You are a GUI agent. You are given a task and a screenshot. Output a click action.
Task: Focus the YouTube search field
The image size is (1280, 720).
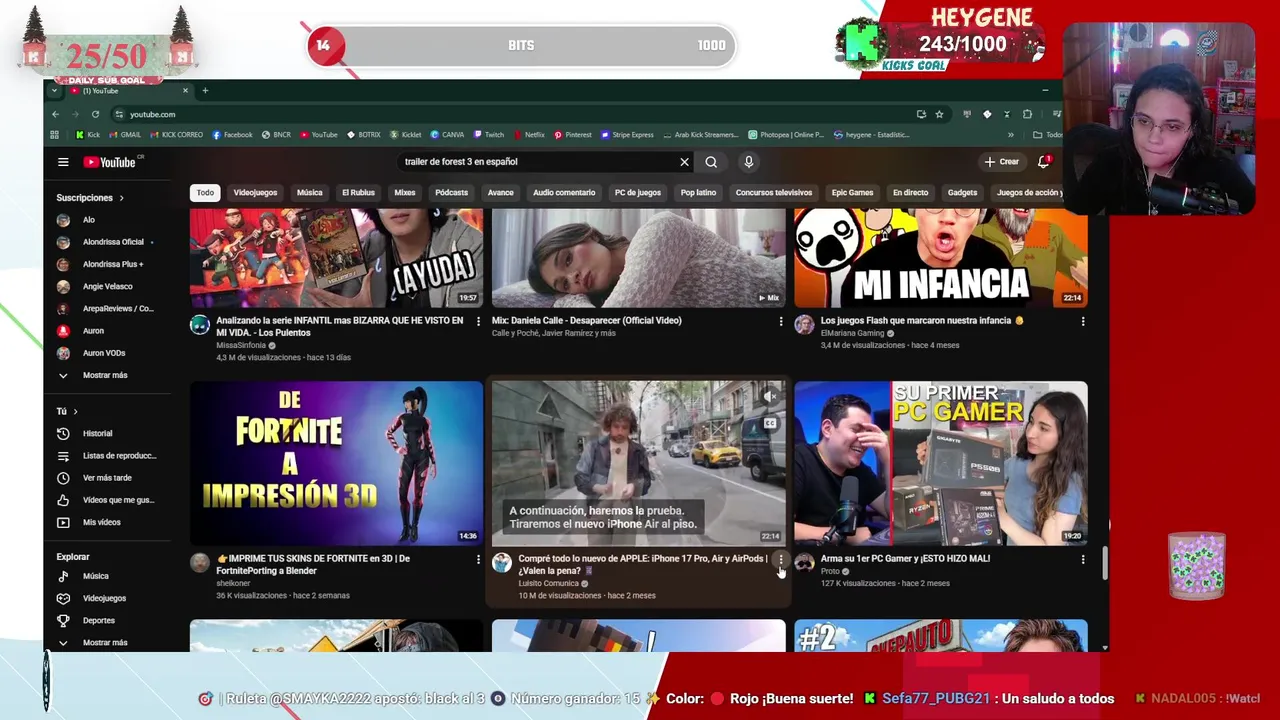[540, 162]
